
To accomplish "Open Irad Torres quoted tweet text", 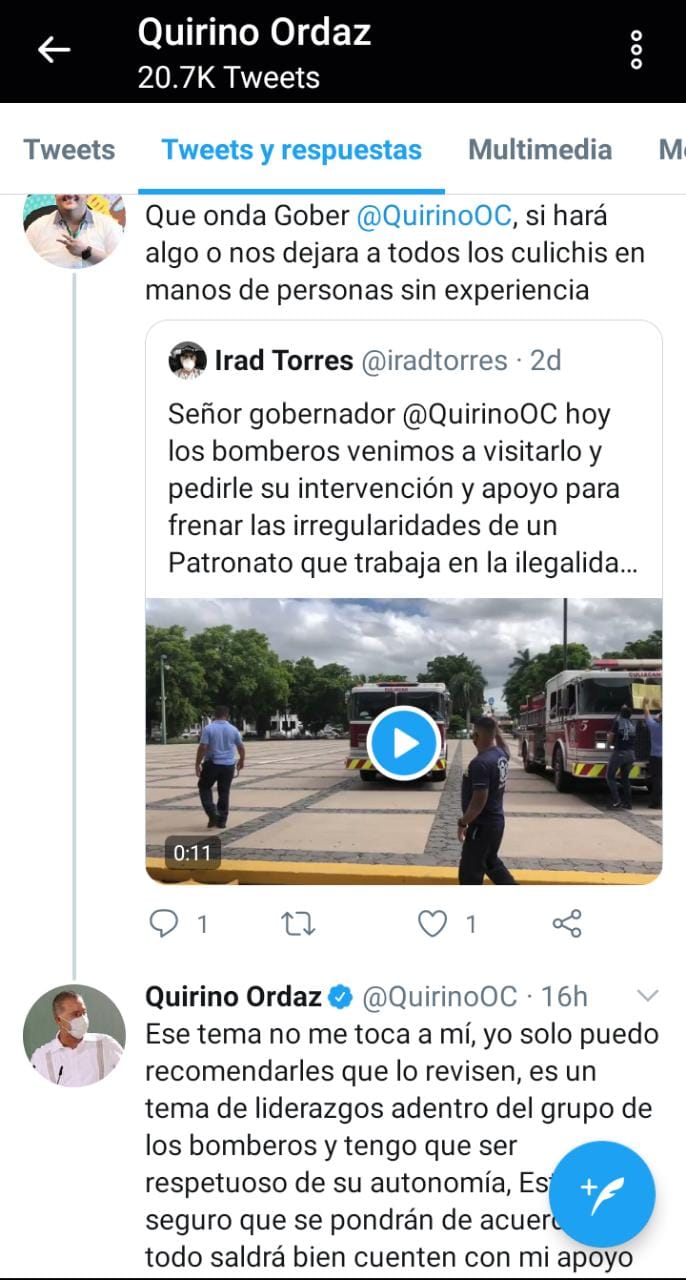I will point(394,488).
